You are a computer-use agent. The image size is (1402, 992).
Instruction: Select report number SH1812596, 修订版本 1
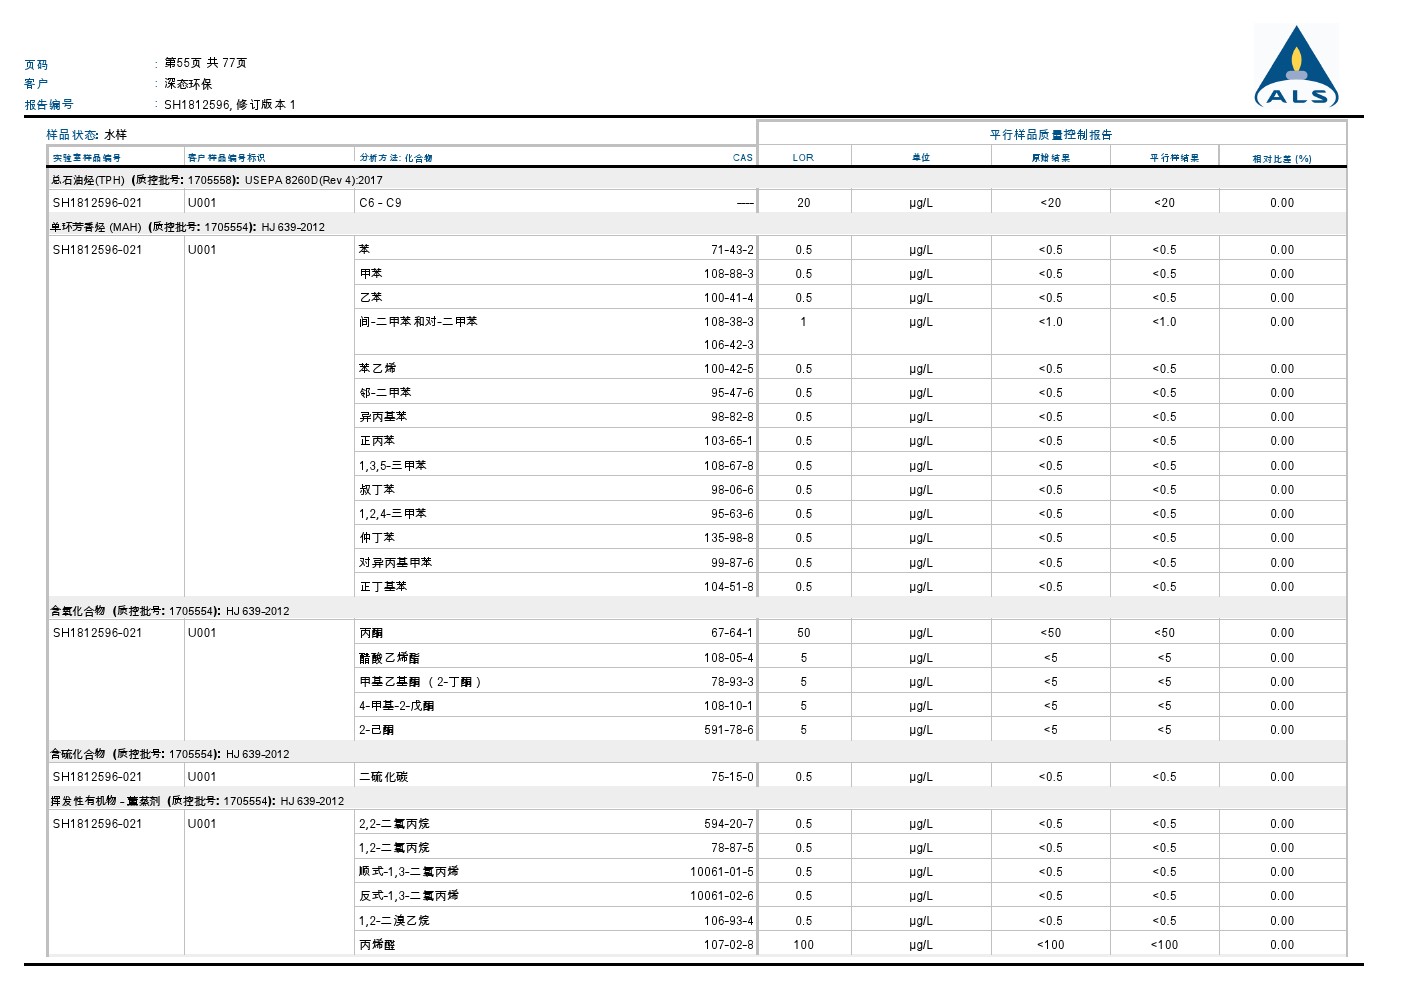[x=230, y=105]
